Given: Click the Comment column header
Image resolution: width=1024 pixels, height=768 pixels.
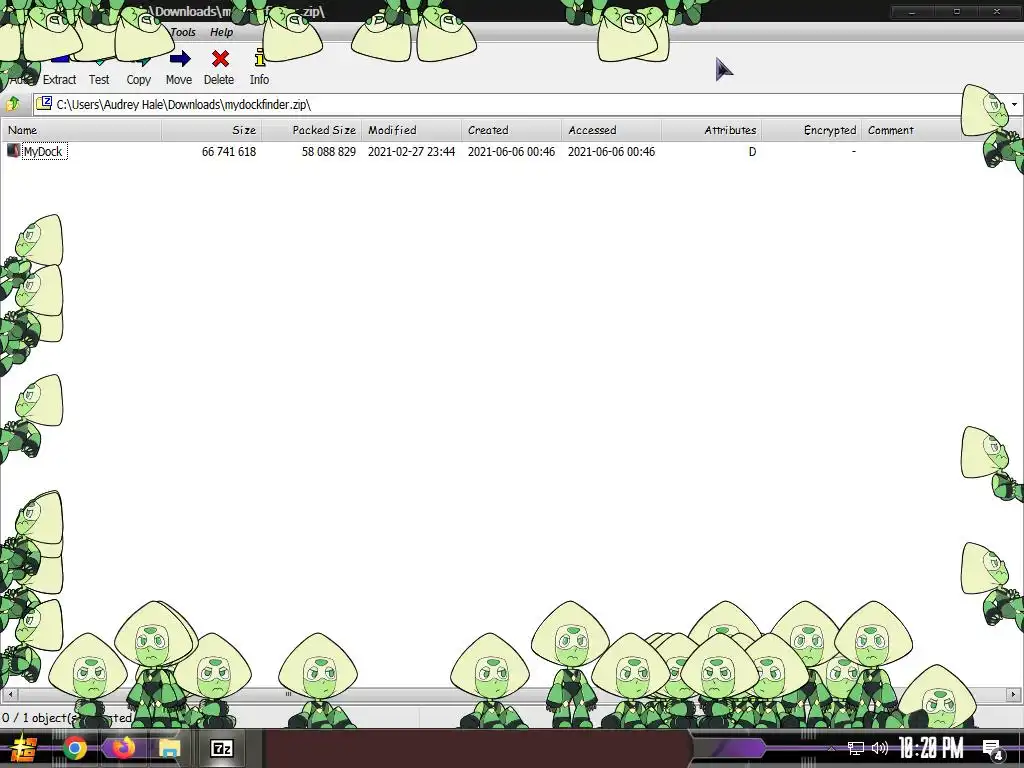Looking at the screenshot, I should (911, 130).
